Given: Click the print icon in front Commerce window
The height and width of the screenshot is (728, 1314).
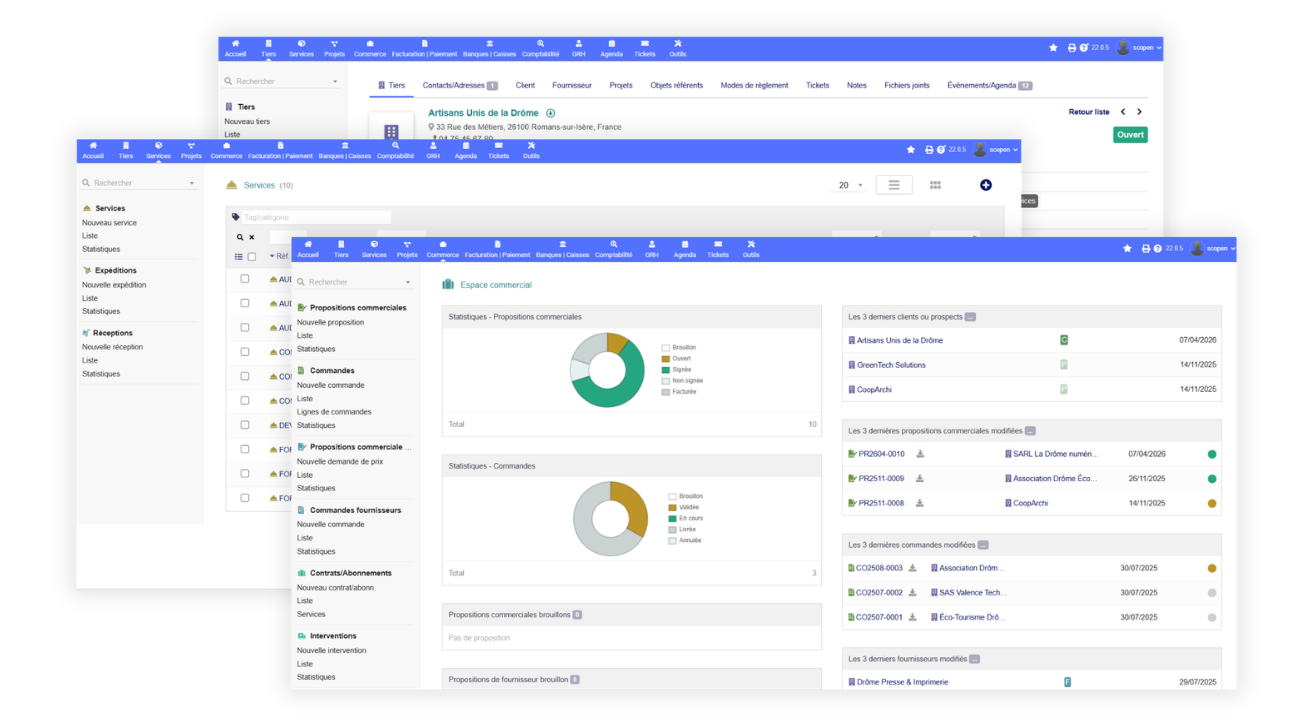Looking at the screenshot, I should (x=1146, y=249).
